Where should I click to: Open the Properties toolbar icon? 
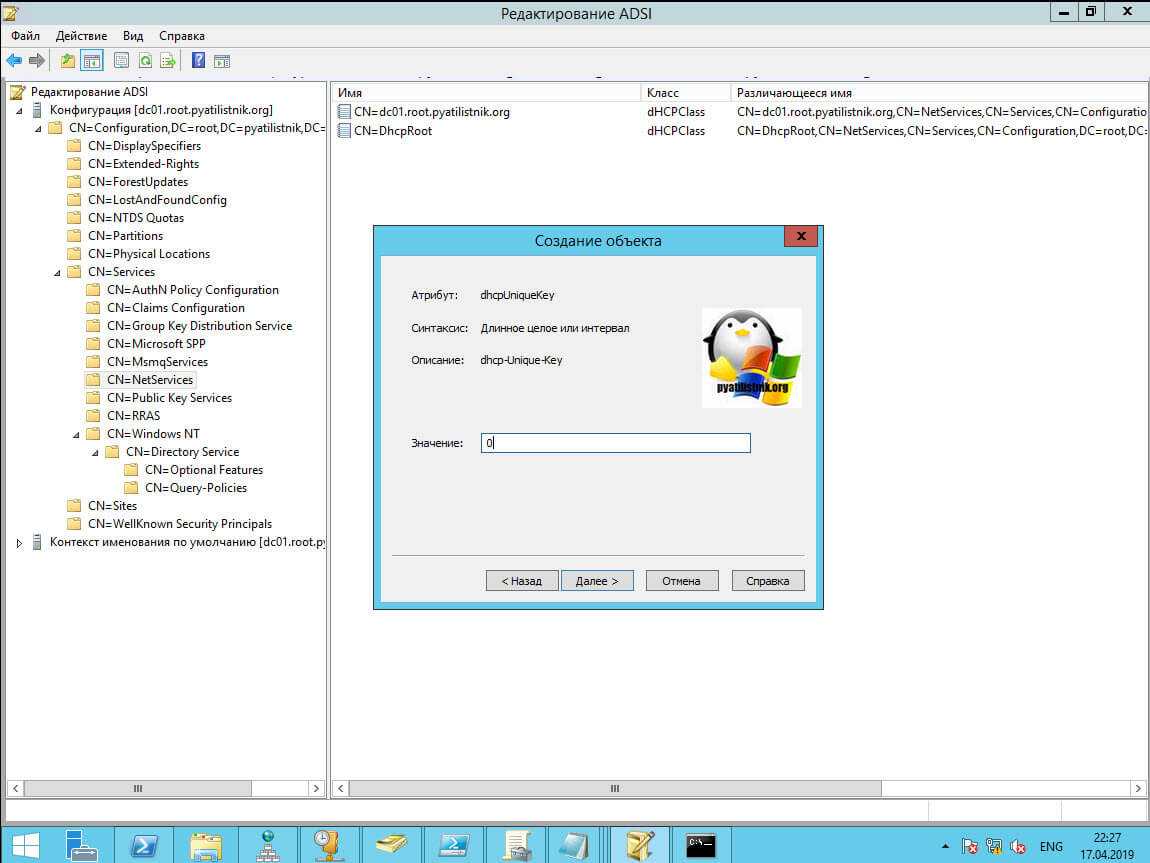point(121,61)
